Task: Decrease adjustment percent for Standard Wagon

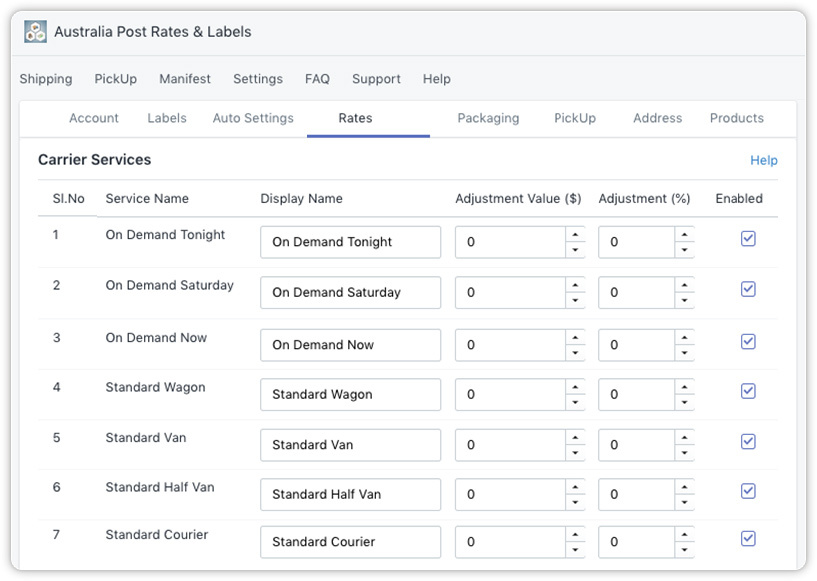Action: (684, 403)
